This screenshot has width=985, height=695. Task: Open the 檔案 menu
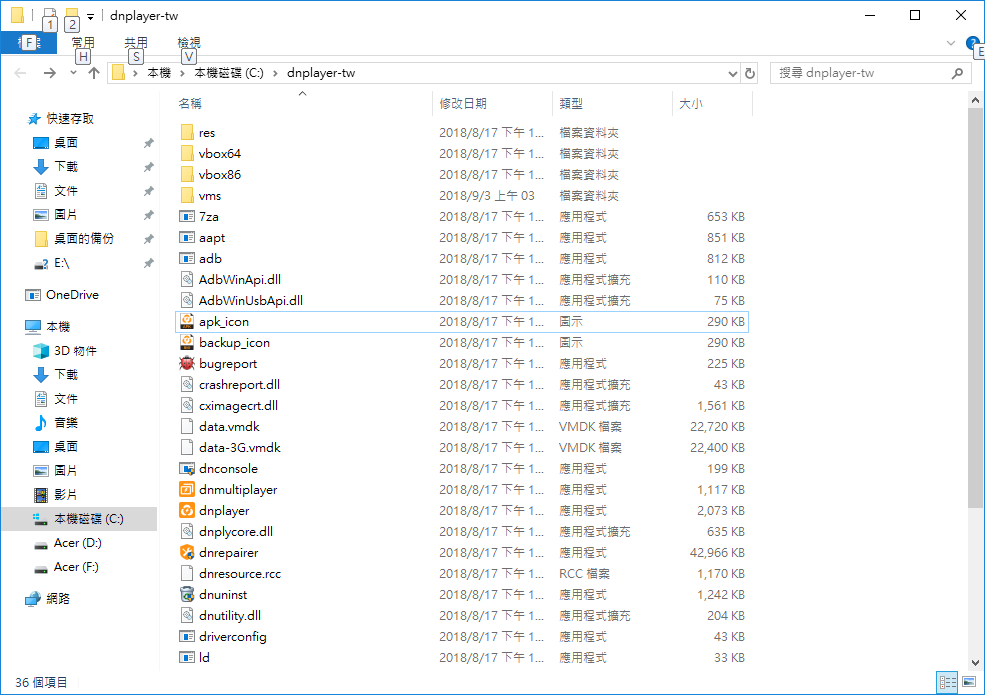(29, 43)
